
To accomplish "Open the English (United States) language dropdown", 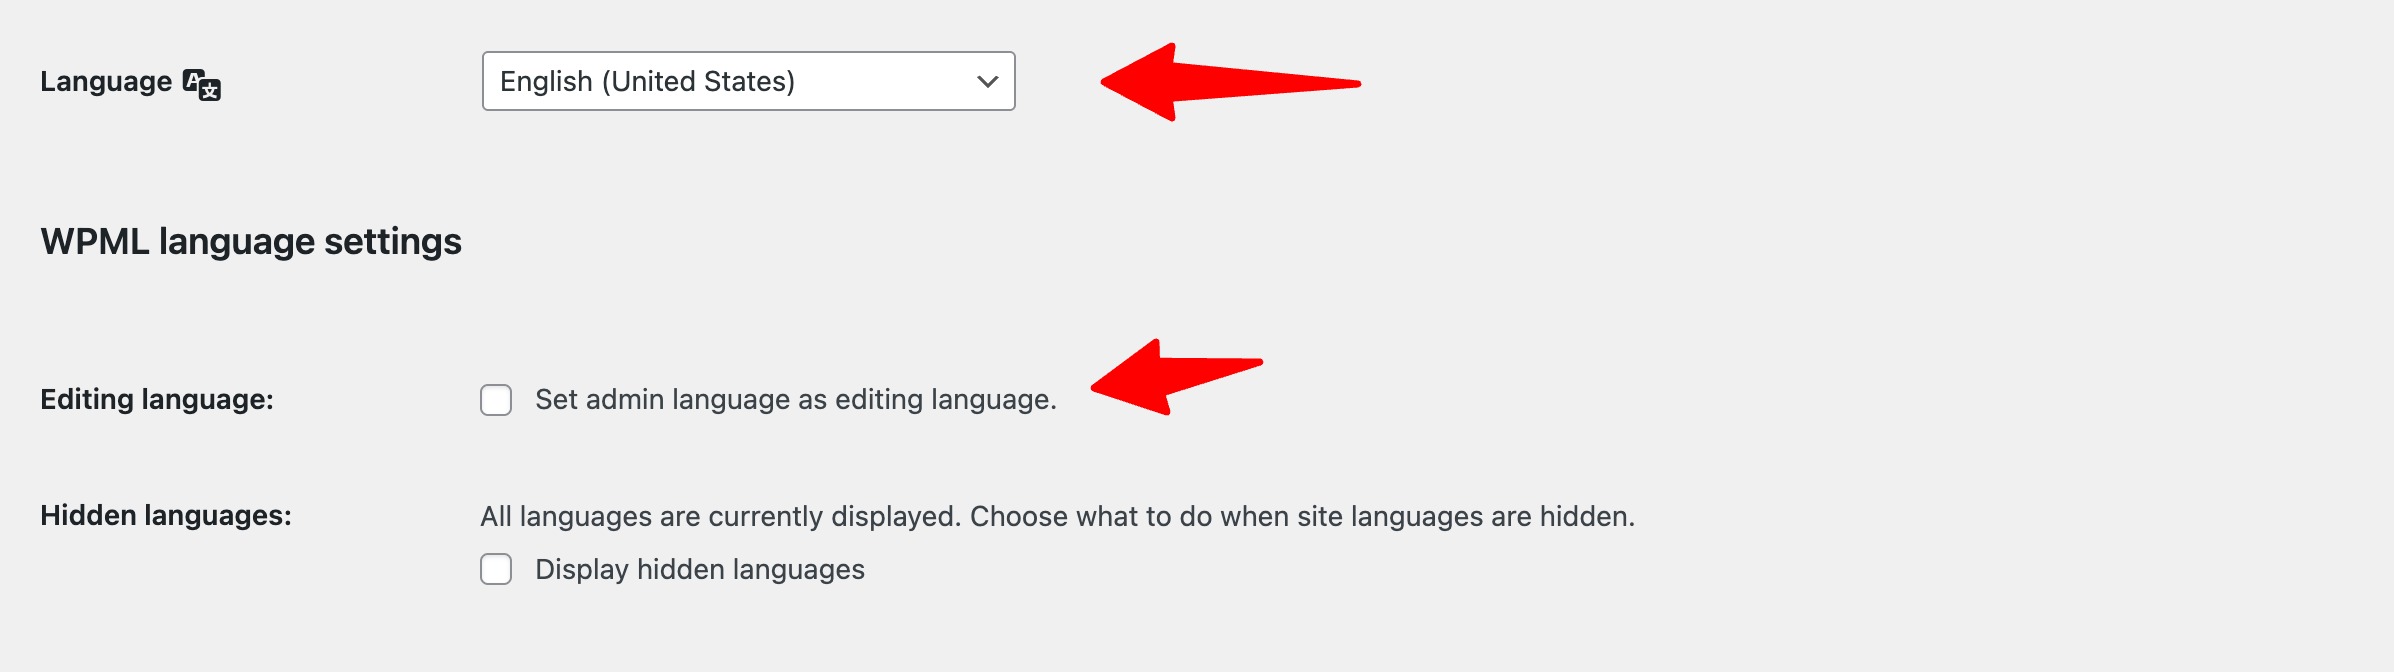I will pos(749,81).
